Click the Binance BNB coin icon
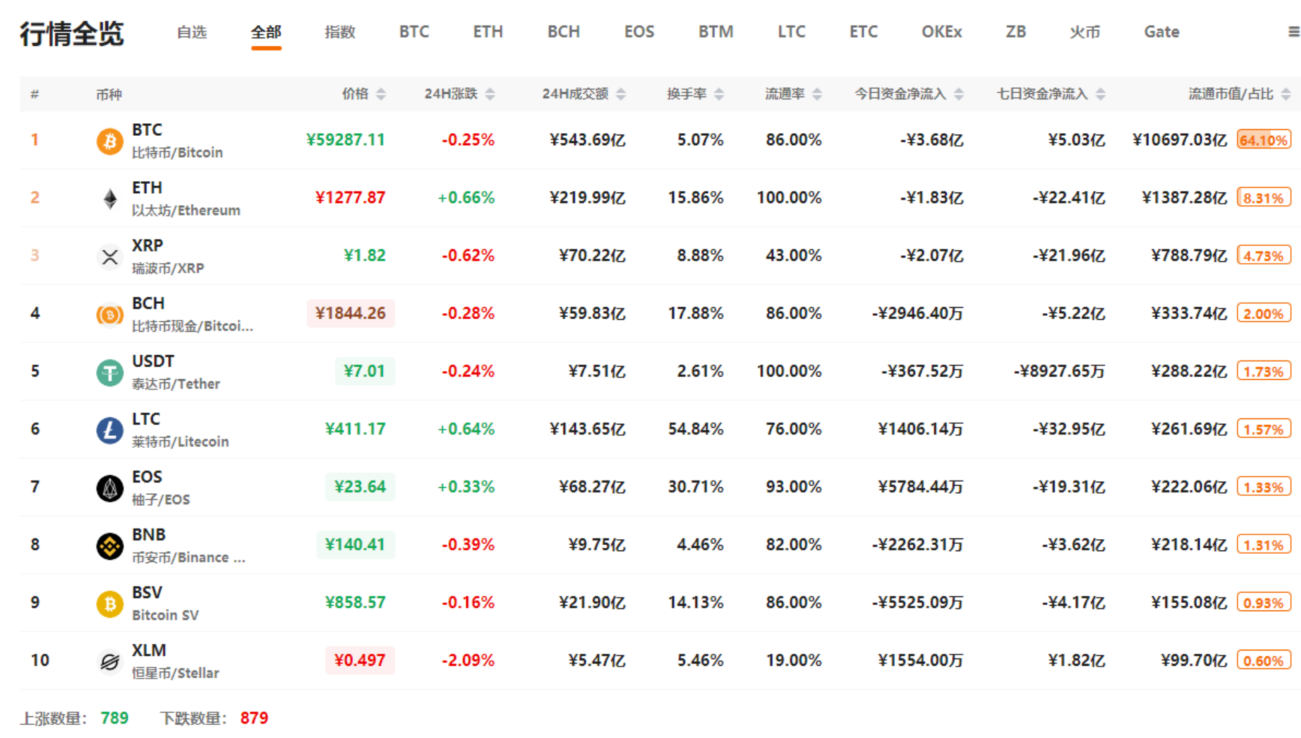The width and height of the screenshot is (1301, 738). pyautogui.click(x=109, y=546)
